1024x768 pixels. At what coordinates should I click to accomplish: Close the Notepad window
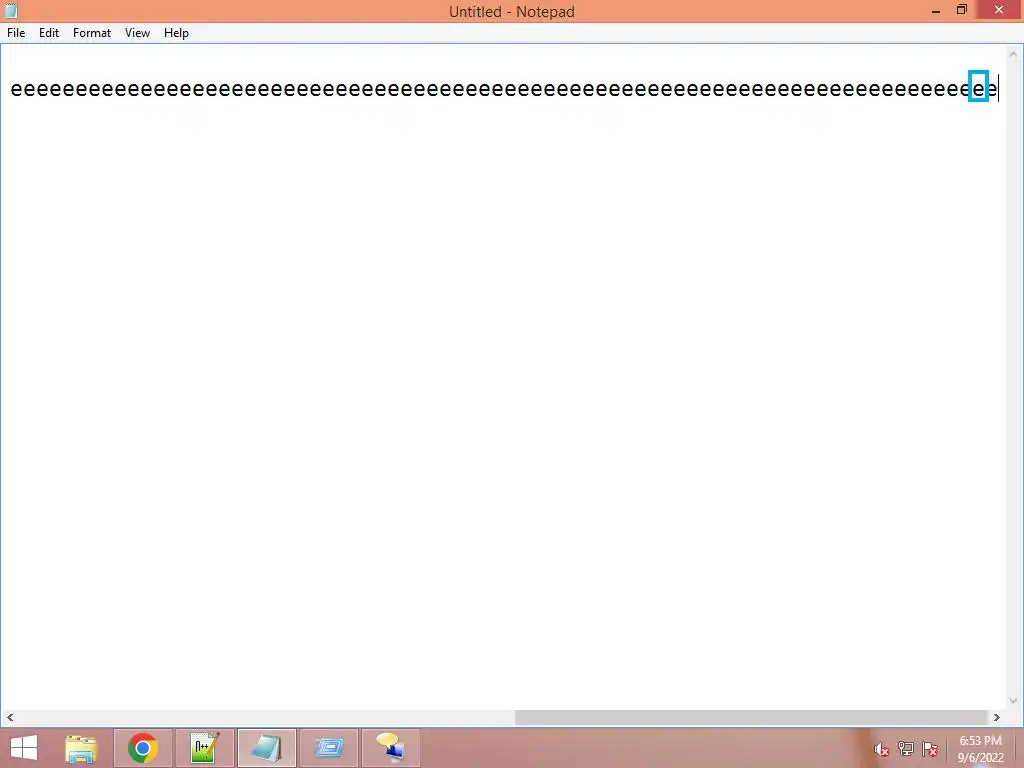click(x=999, y=10)
